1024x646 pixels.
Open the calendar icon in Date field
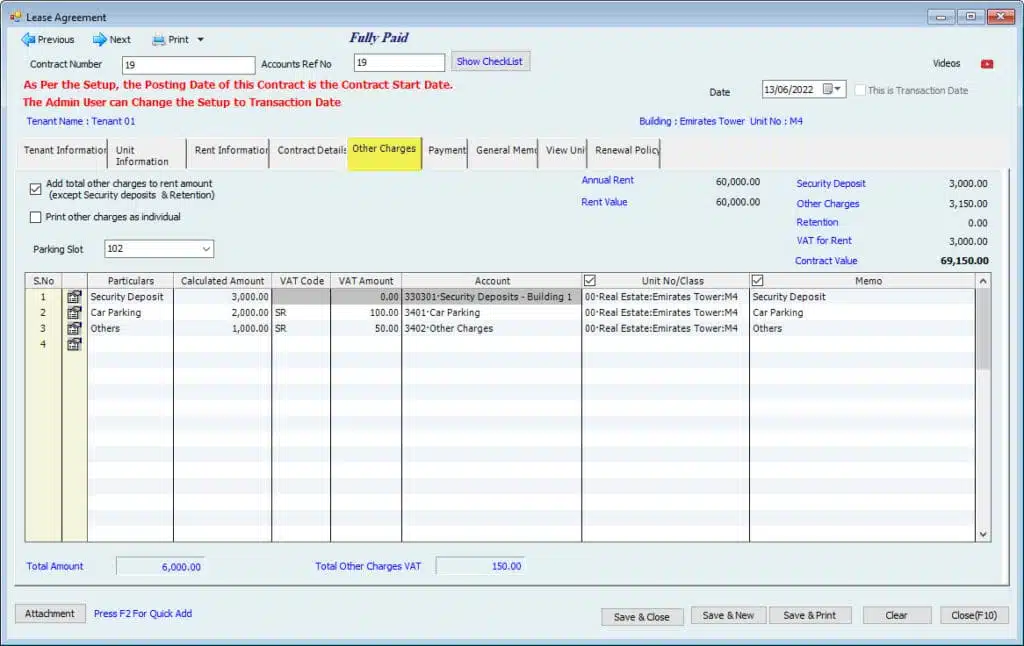click(828, 89)
